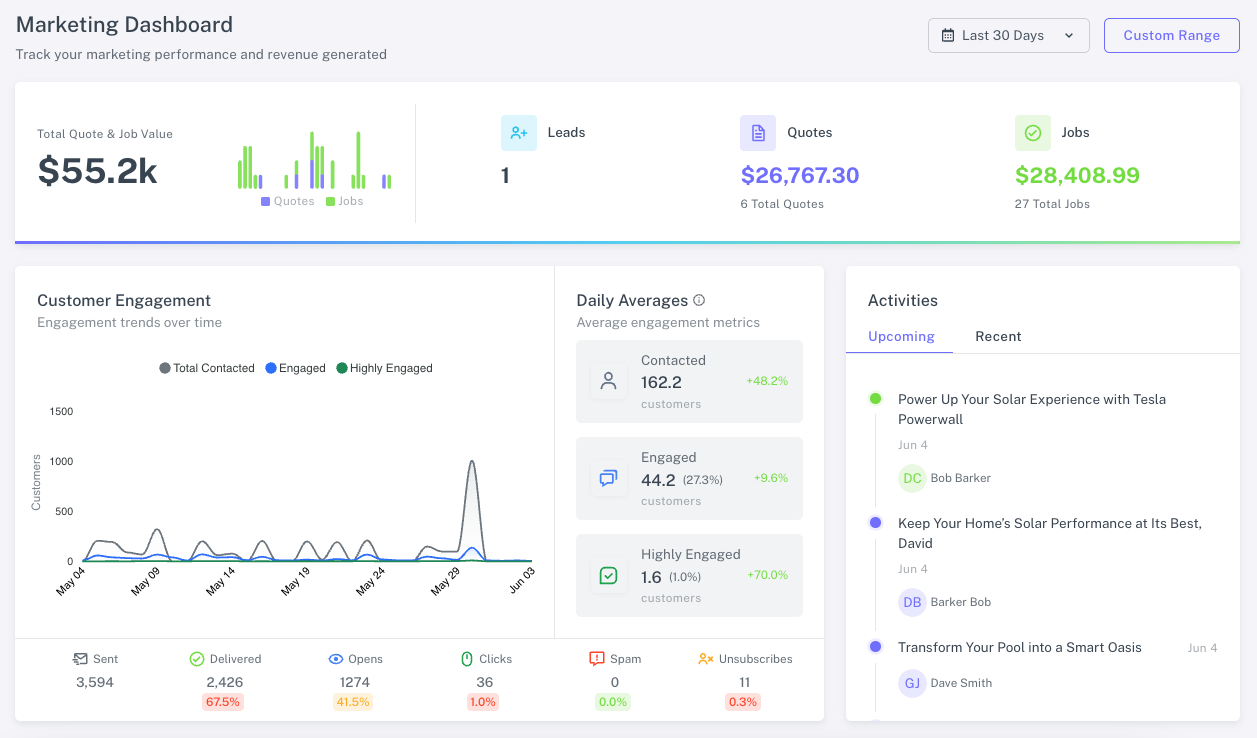
Task: Click the Quotes document icon
Action: pos(758,133)
